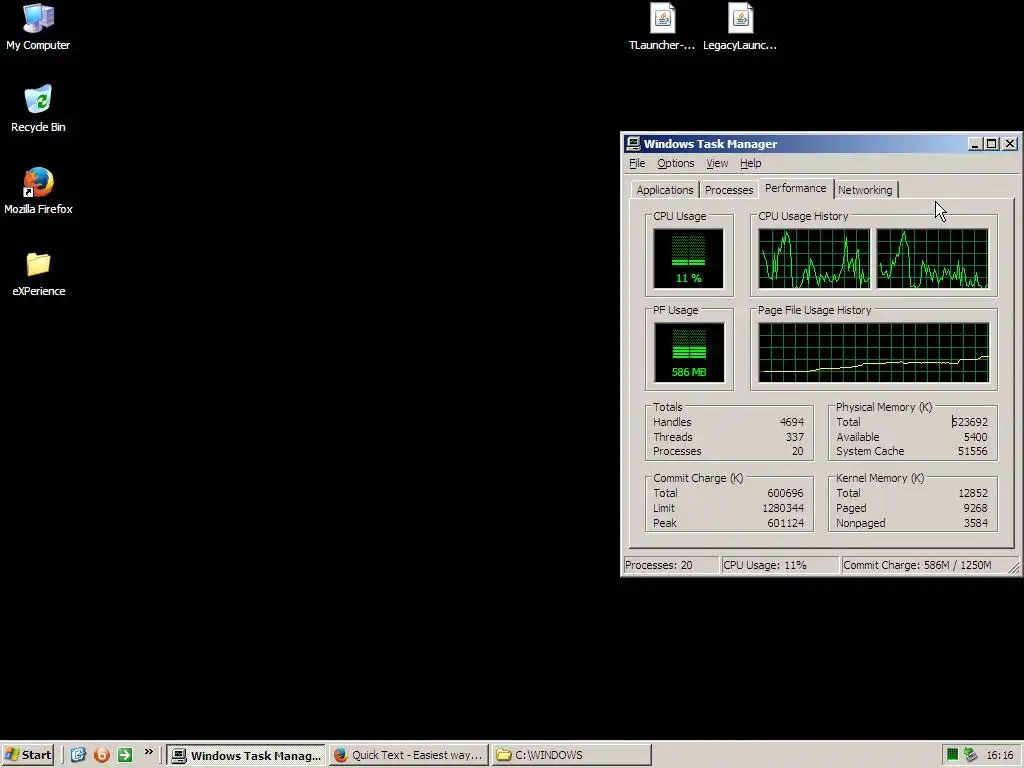
Task: Click the PF Usage 586 MB gauge
Action: 688,353
